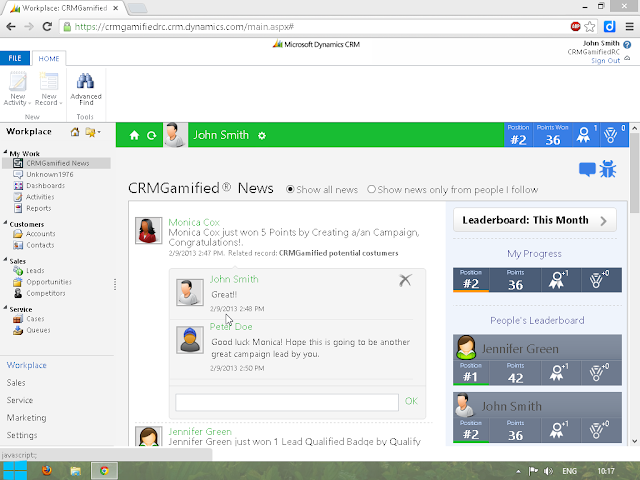Switch to the HOME ribbon tab
The height and width of the screenshot is (480, 640).
(49, 59)
